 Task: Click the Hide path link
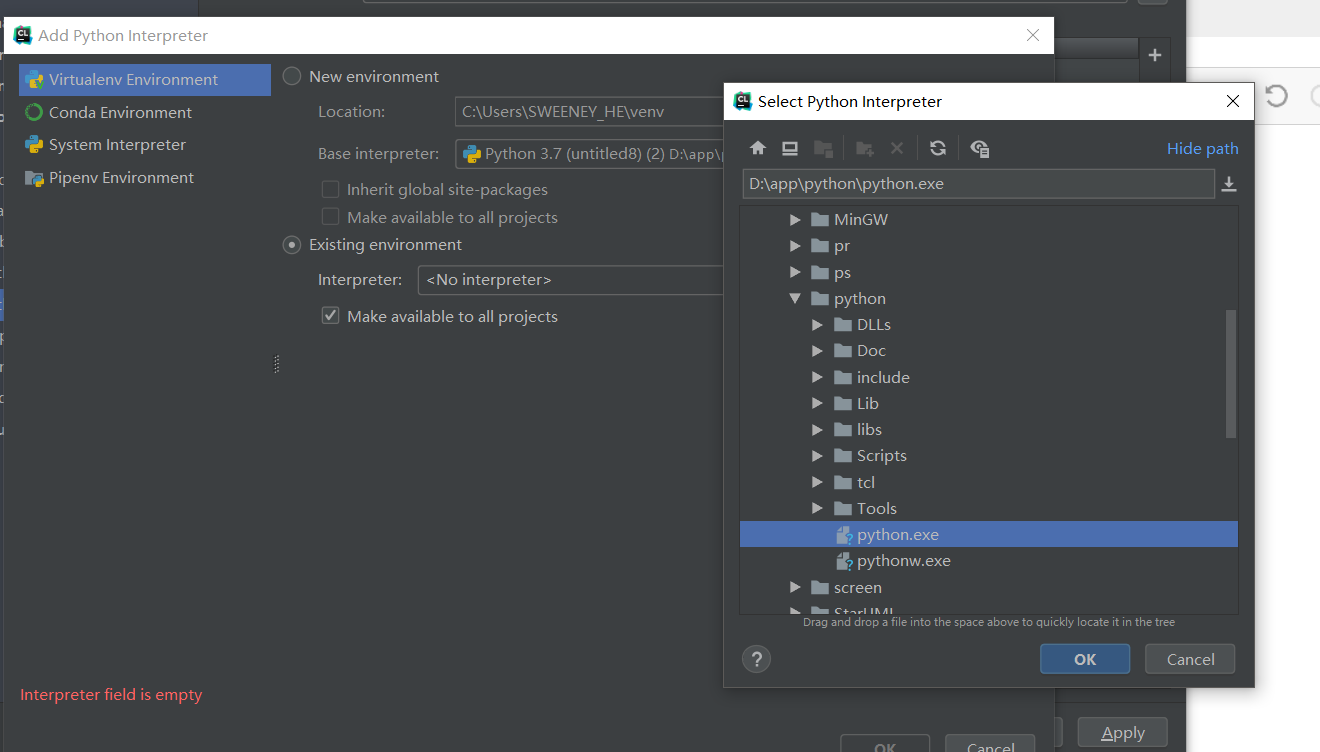[x=1202, y=149]
